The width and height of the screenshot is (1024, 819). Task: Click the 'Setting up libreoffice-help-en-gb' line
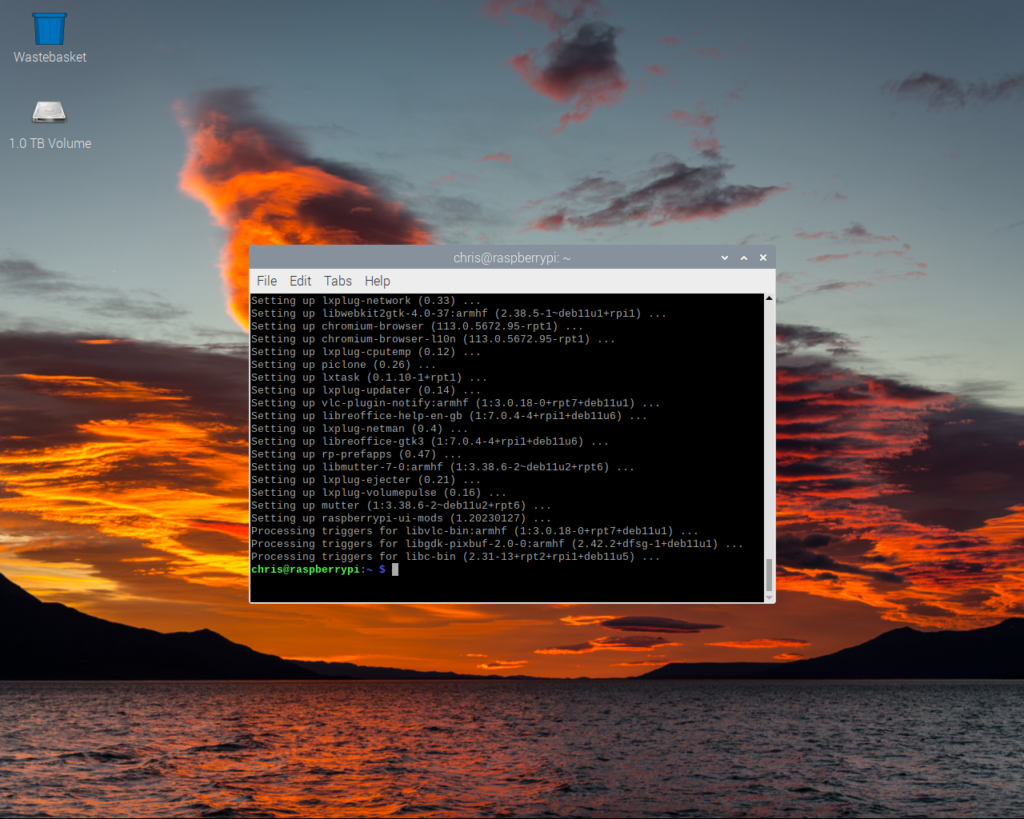click(449, 416)
